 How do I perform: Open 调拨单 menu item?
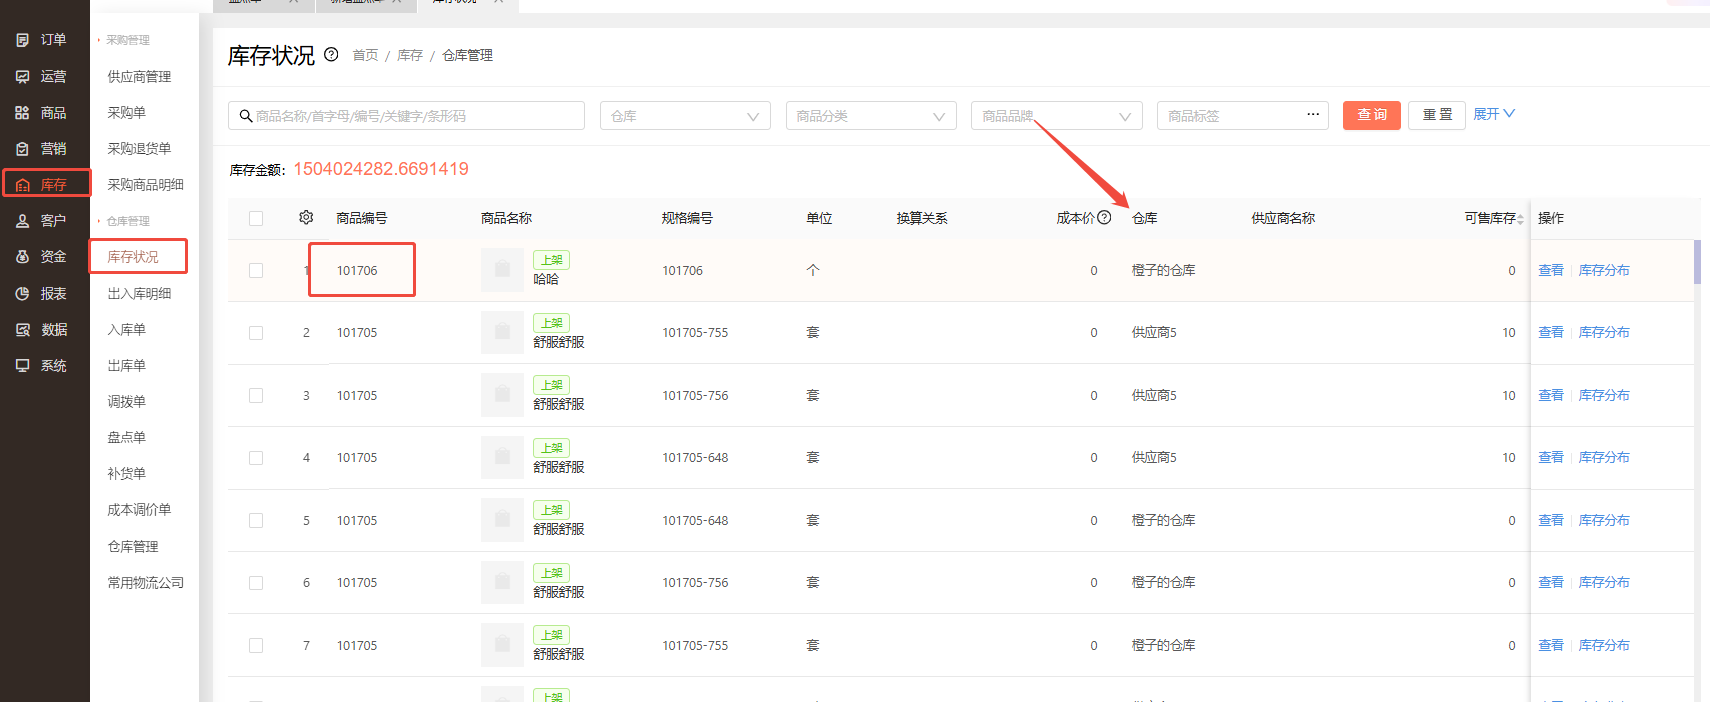point(126,401)
